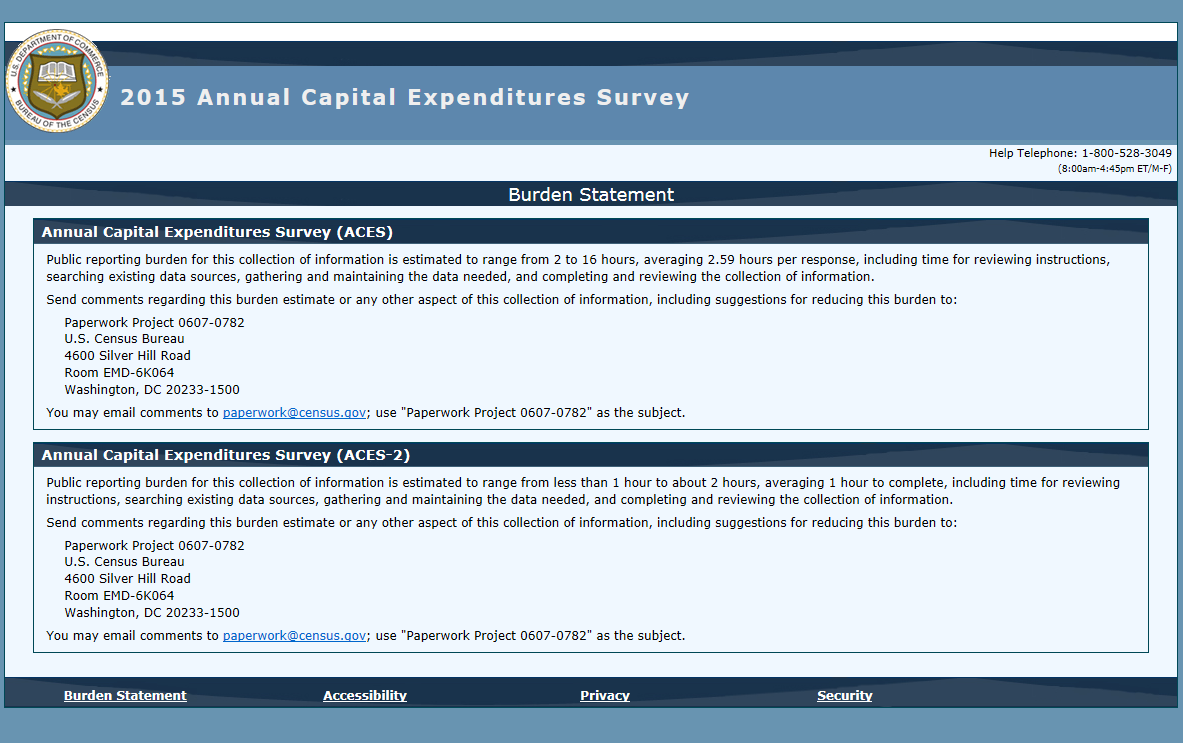Screen dimensions: 1183x743
Task: Open the Accessibility footer link
Action: 365,695
